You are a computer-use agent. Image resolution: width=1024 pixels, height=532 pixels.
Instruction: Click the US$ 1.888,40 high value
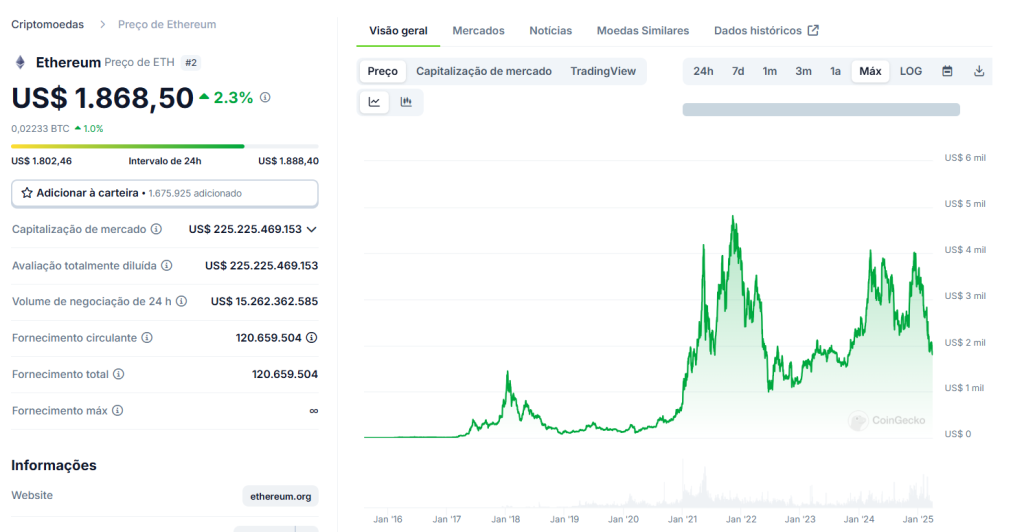(x=288, y=161)
